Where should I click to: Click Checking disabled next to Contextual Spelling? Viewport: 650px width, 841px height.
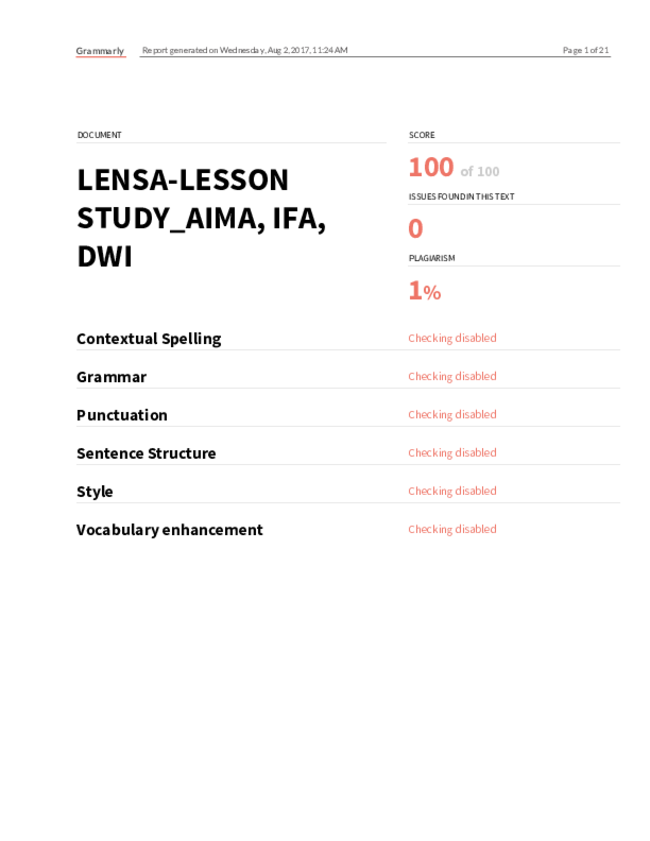point(452,338)
